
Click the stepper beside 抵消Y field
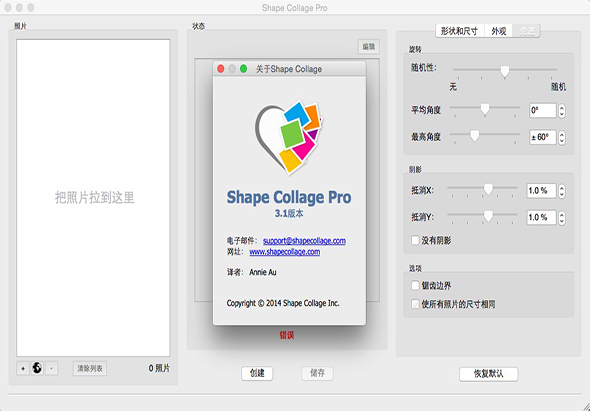point(562,218)
